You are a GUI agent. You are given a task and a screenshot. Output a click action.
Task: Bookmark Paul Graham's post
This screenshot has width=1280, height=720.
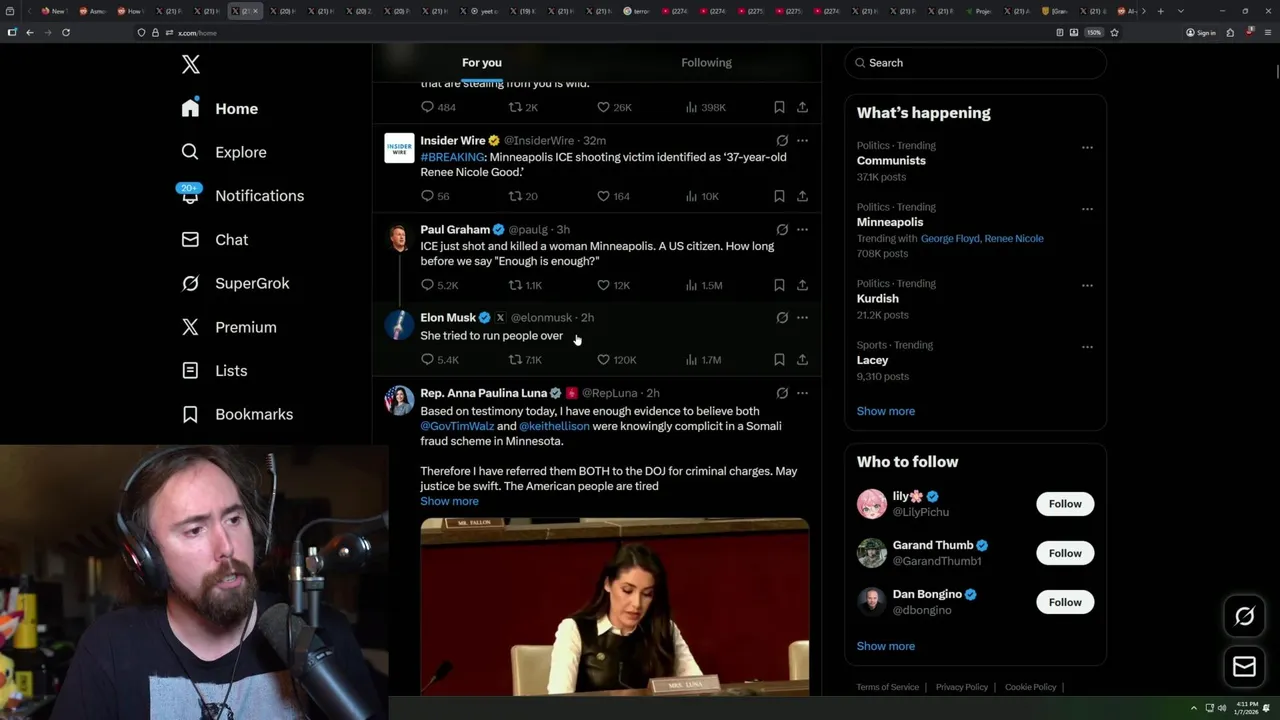[779, 285]
